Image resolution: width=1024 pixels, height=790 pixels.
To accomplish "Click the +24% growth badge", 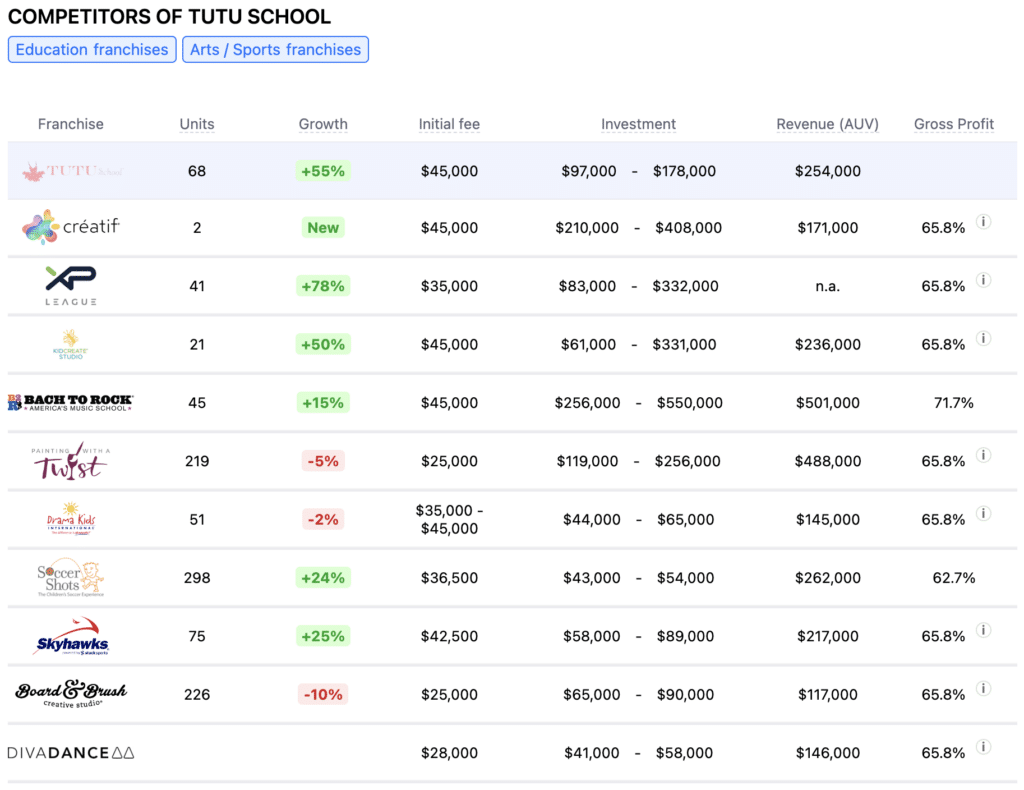I will click(323, 578).
